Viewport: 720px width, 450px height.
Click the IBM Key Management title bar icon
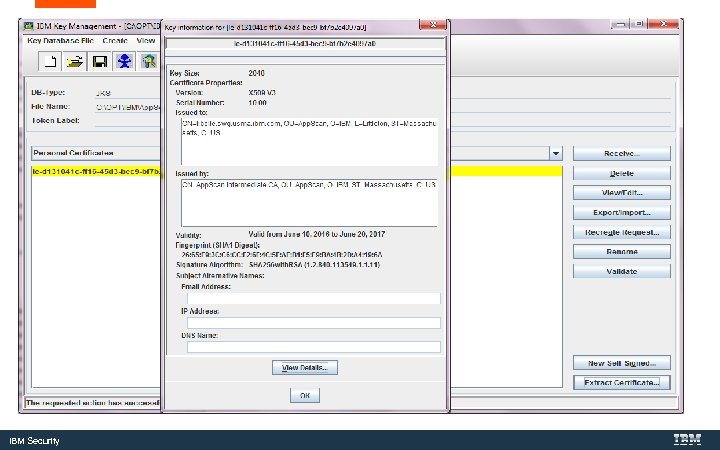(x=28, y=26)
